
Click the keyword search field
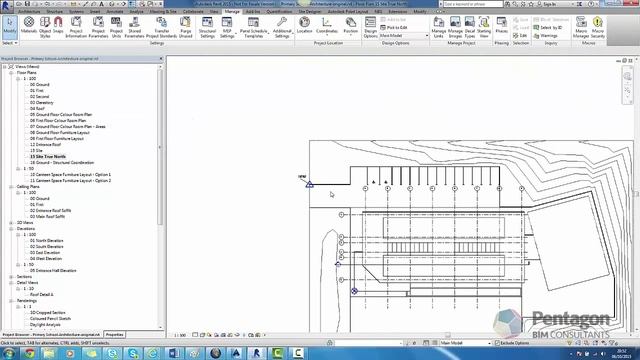(473, 4)
